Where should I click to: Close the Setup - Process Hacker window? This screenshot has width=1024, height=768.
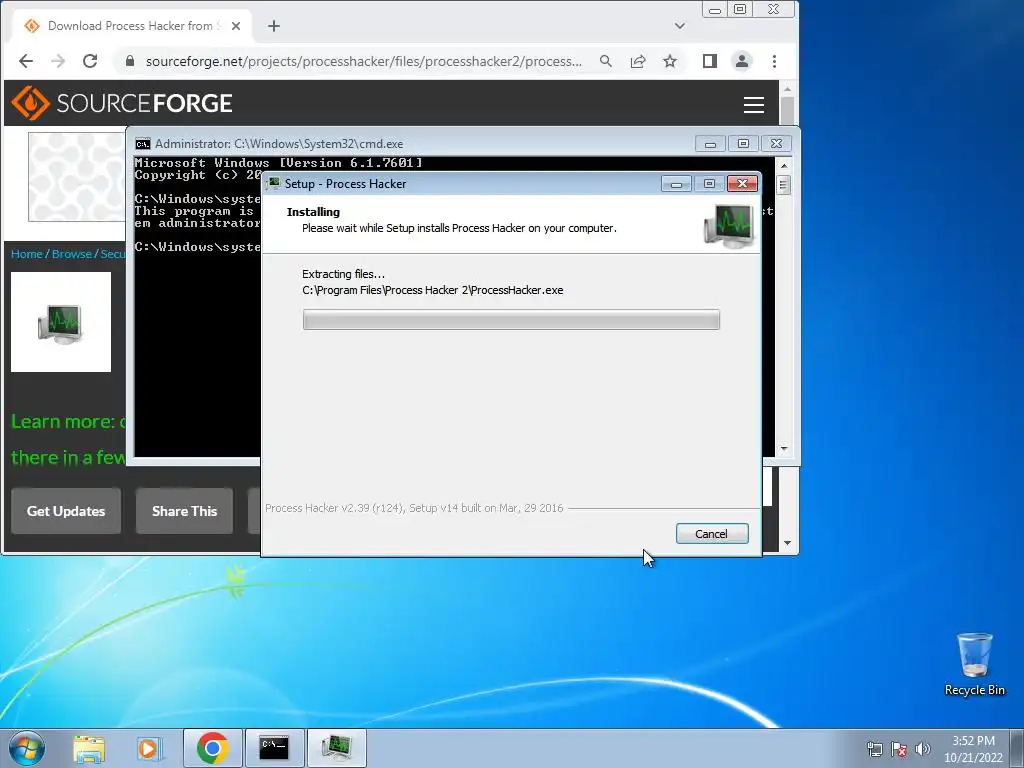743,184
